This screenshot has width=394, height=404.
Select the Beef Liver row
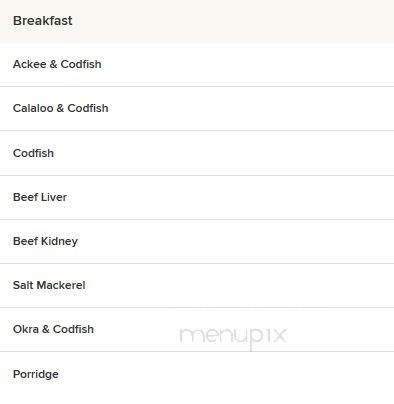click(x=197, y=197)
